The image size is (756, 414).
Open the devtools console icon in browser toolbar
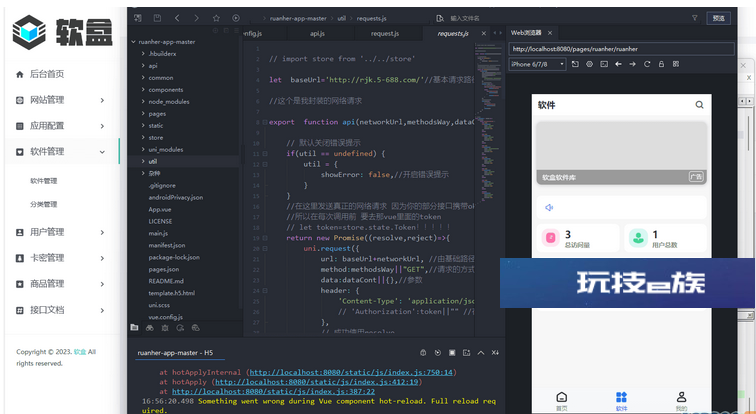coord(604,64)
